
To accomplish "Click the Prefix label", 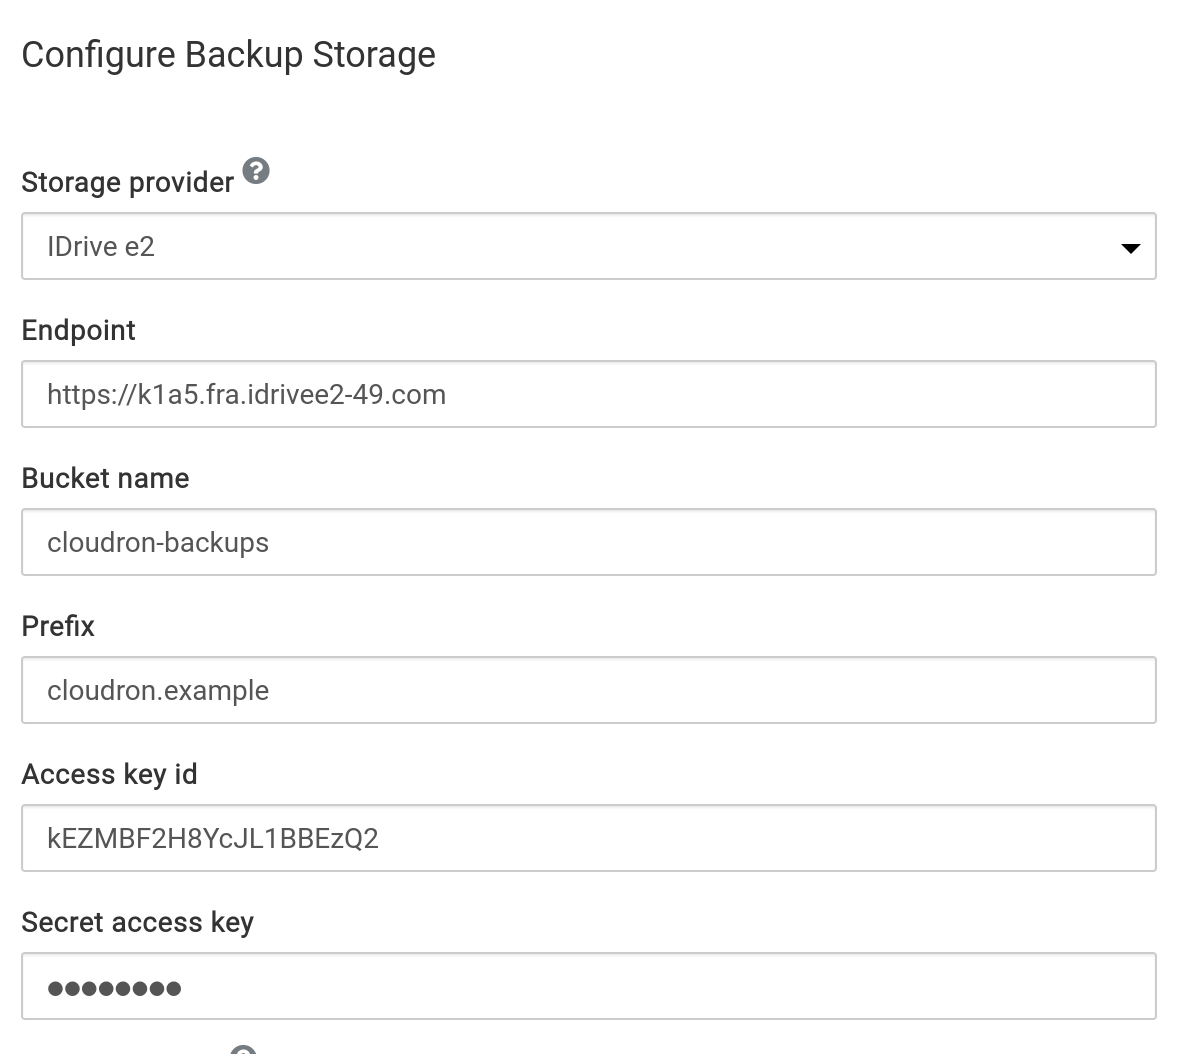I will [x=58, y=626].
